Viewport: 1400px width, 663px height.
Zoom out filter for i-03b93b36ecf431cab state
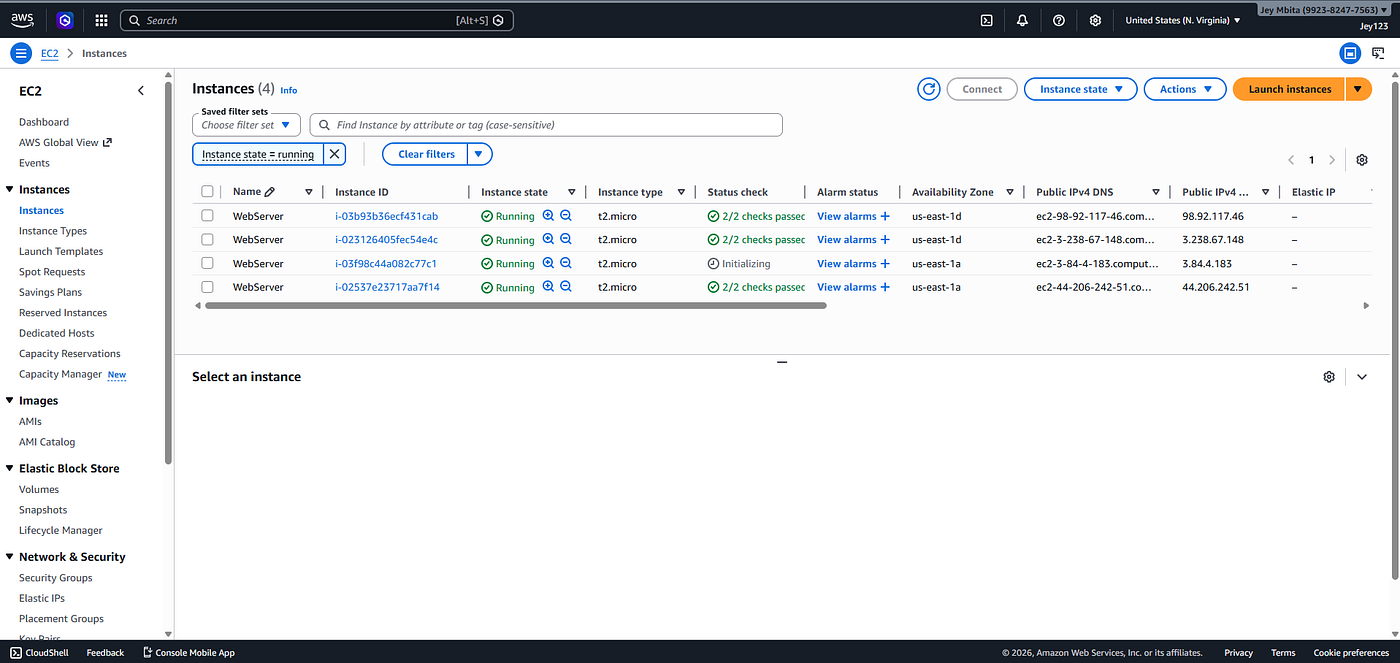tap(565, 216)
